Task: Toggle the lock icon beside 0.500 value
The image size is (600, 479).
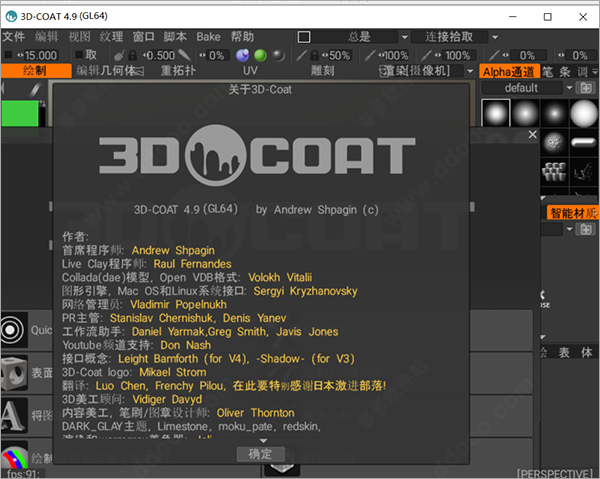Action: [x=132, y=55]
